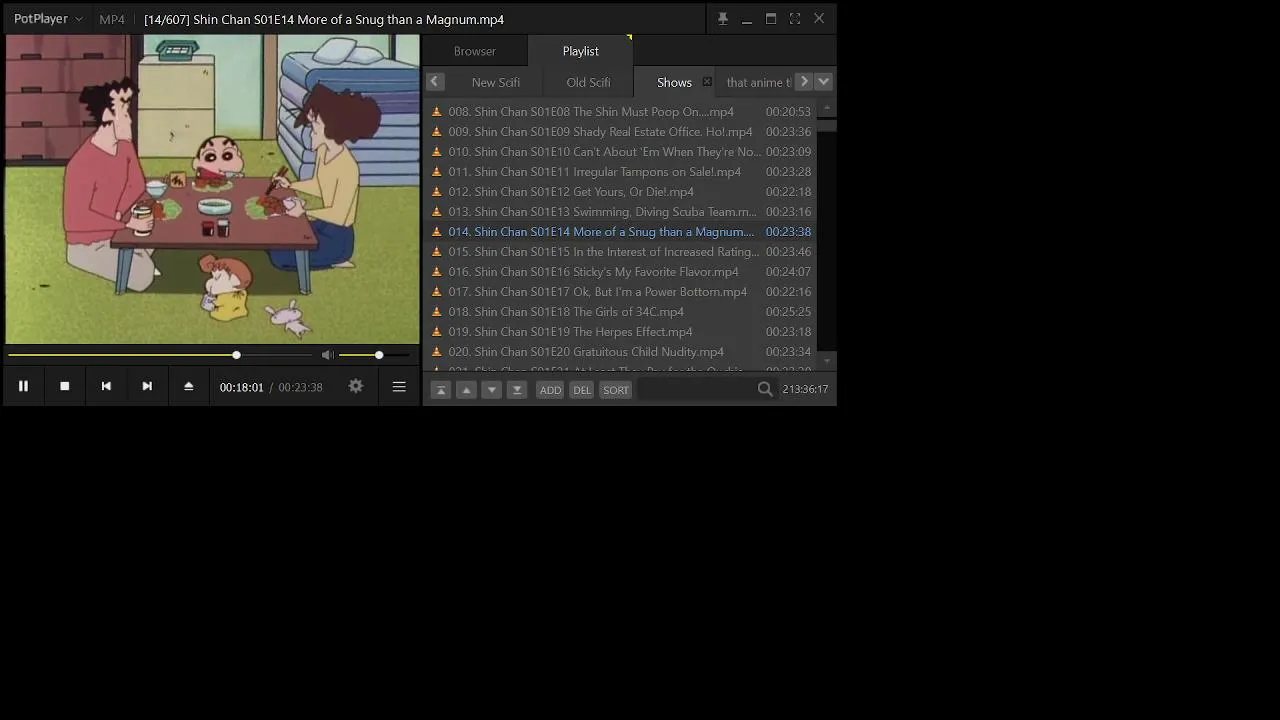The image size is (1280, 720).
Task: Select playing episode 014 More of a Snug
Action: coord(621,232)
